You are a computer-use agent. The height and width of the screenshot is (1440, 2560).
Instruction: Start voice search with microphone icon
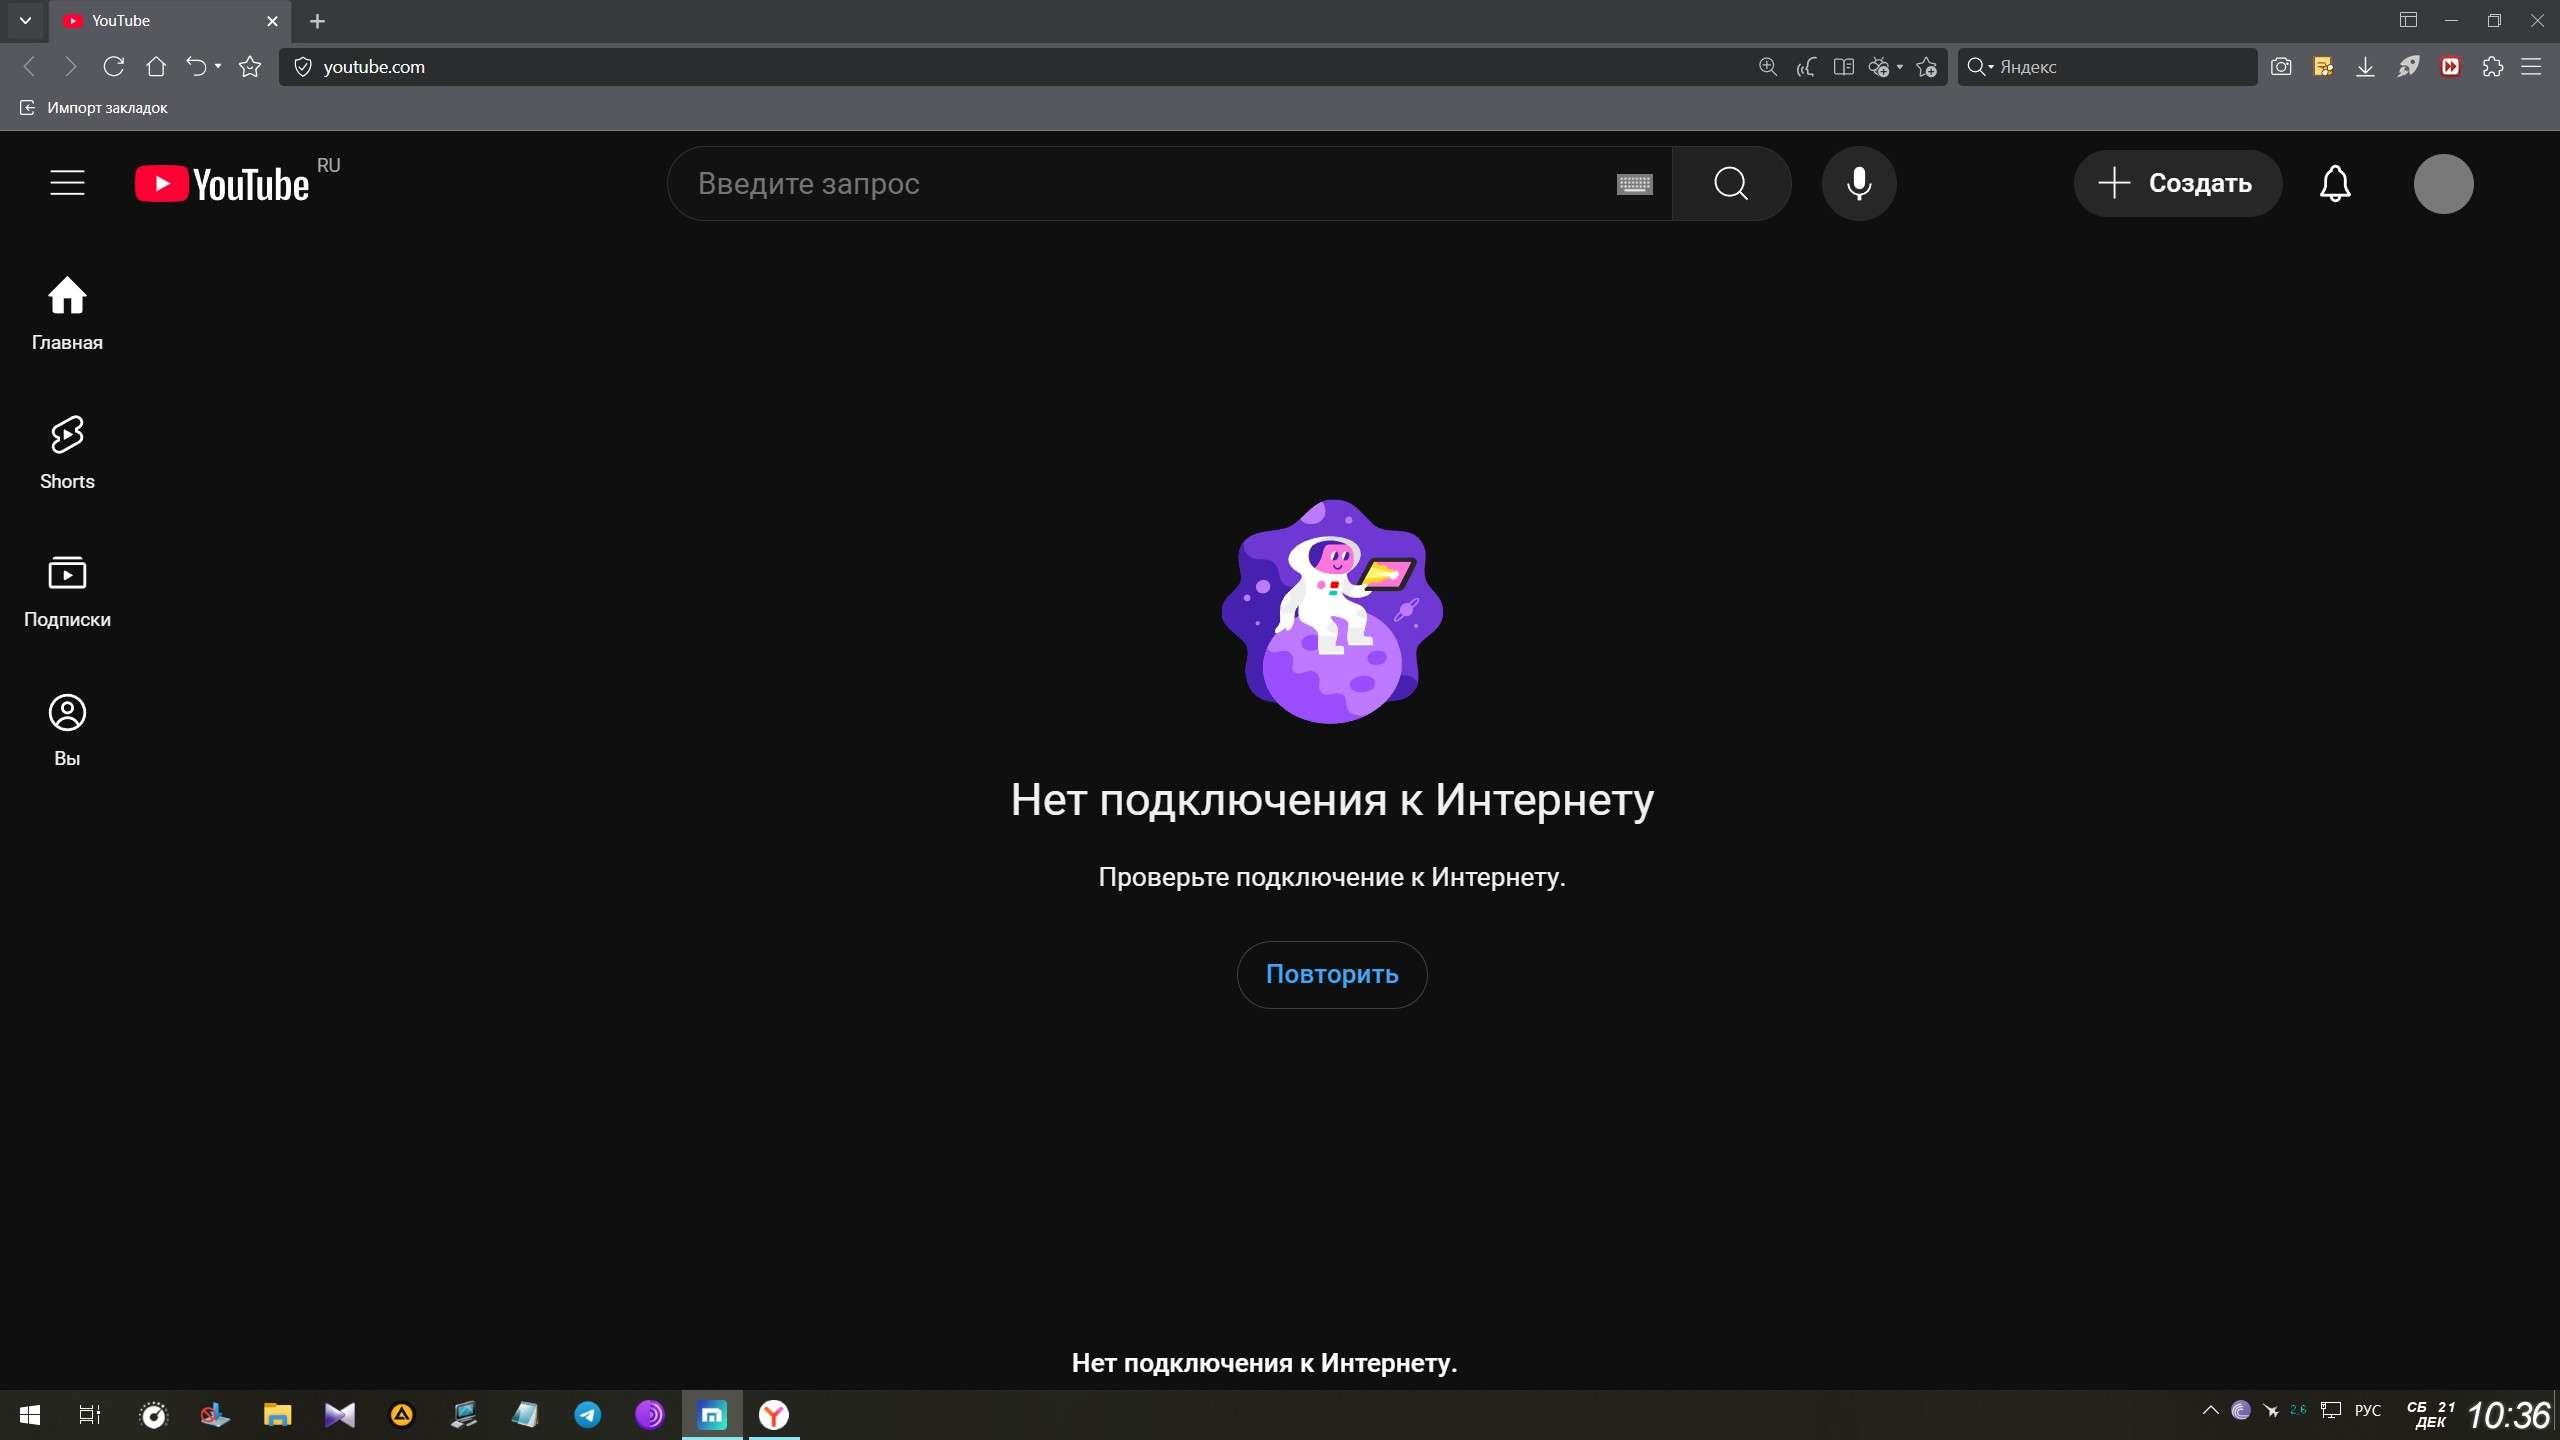click(x=1859, y=184)
